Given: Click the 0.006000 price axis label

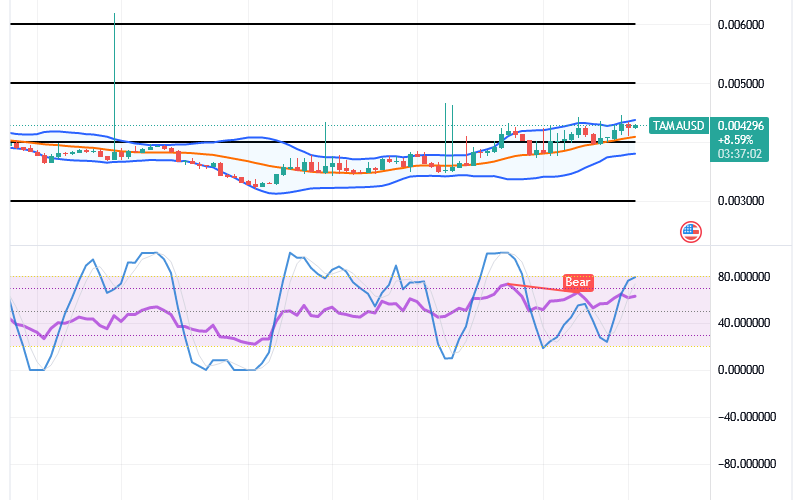Looking at the screenshot, I should click(741, 25).
